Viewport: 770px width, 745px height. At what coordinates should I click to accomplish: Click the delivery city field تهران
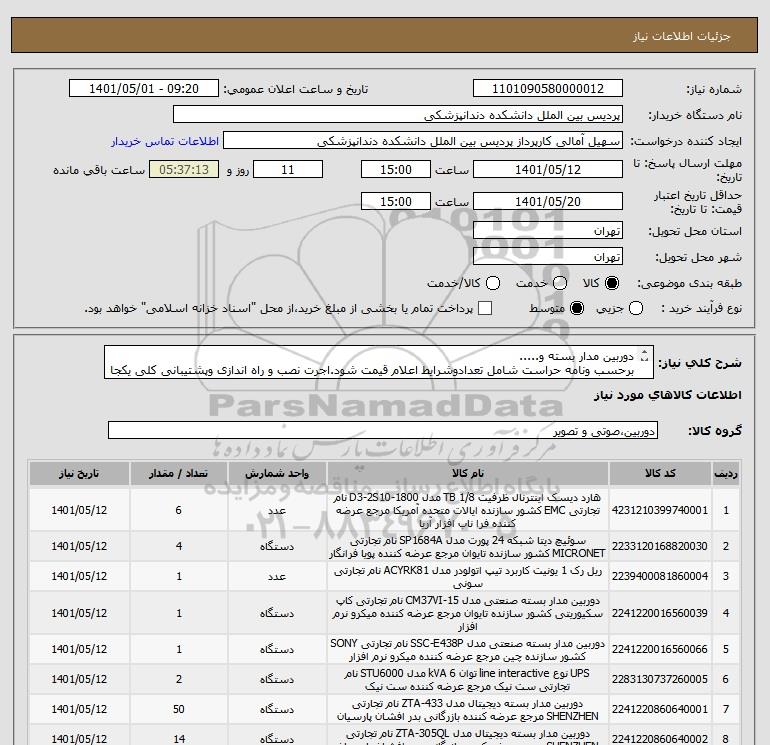click(x=548, y=256)
